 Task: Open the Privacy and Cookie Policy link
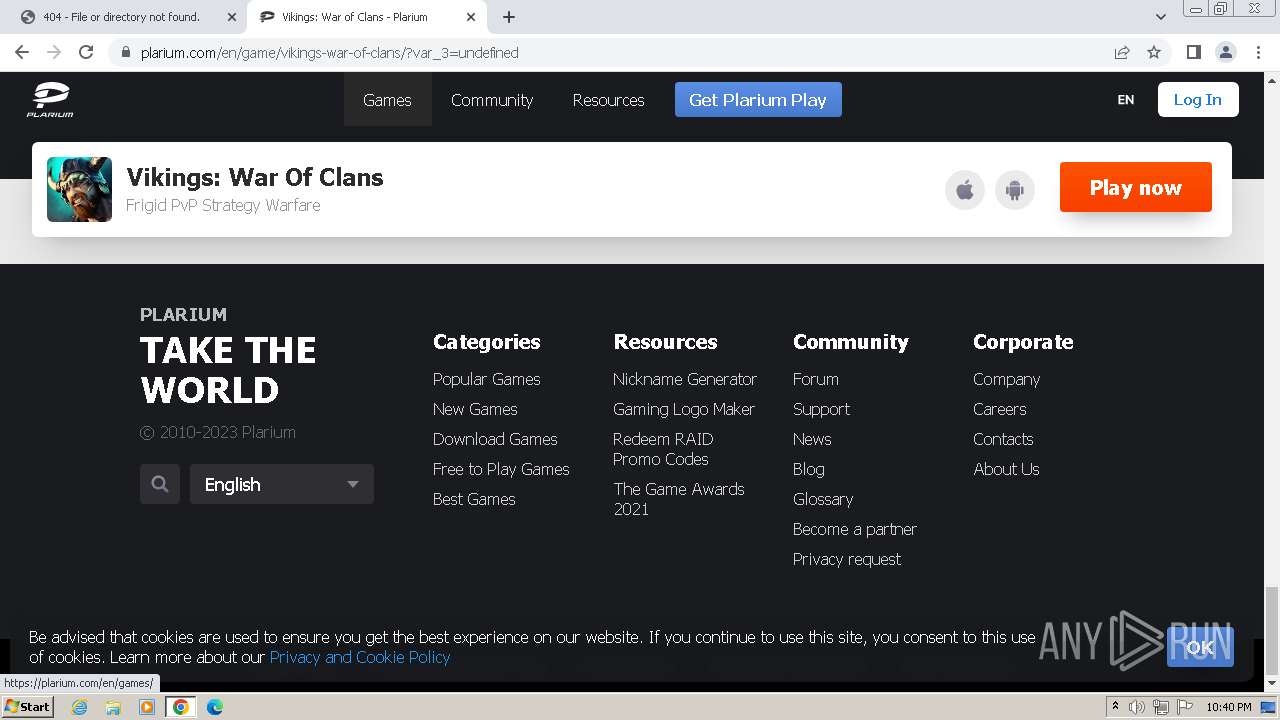tap(360, 657)
